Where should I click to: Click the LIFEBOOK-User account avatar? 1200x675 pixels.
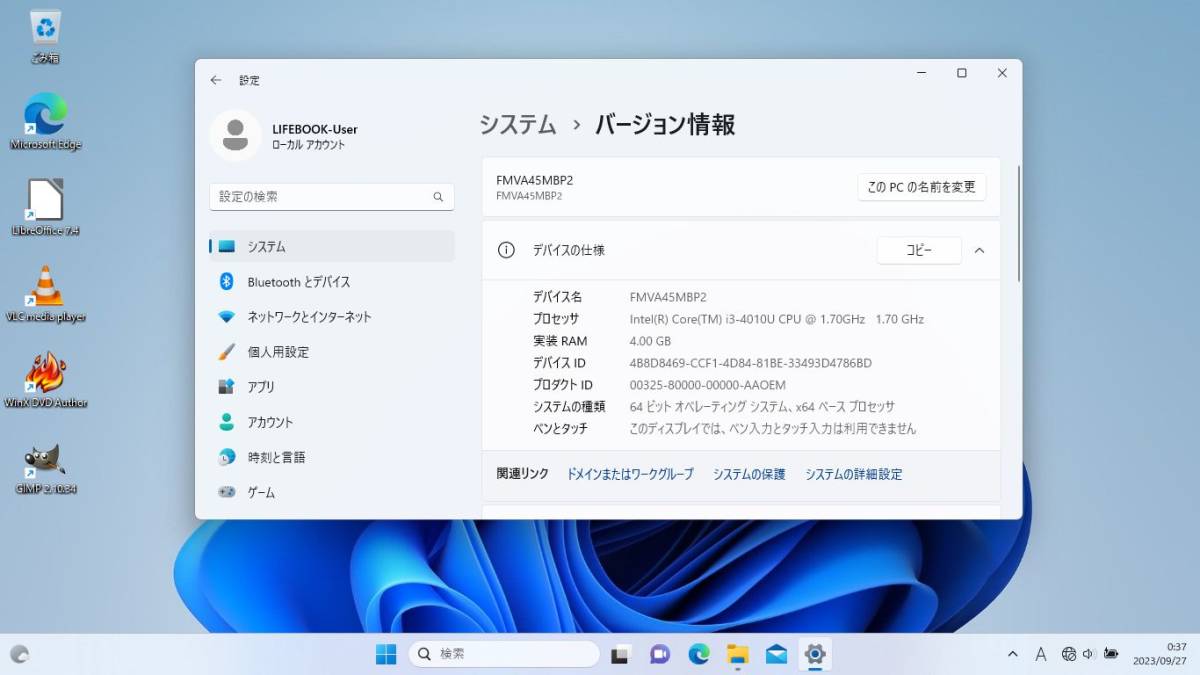point(235,135)
